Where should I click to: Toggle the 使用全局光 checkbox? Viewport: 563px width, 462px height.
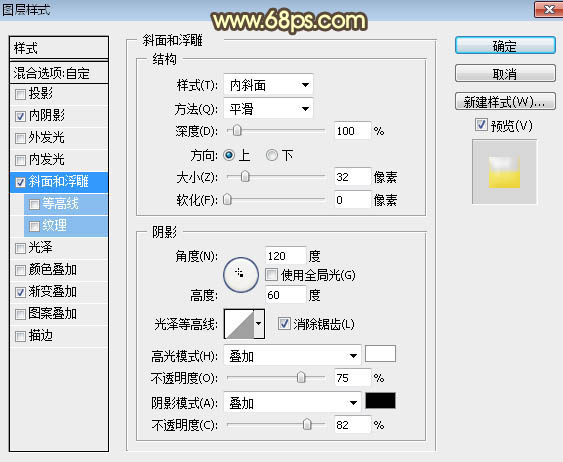(271, 275)
